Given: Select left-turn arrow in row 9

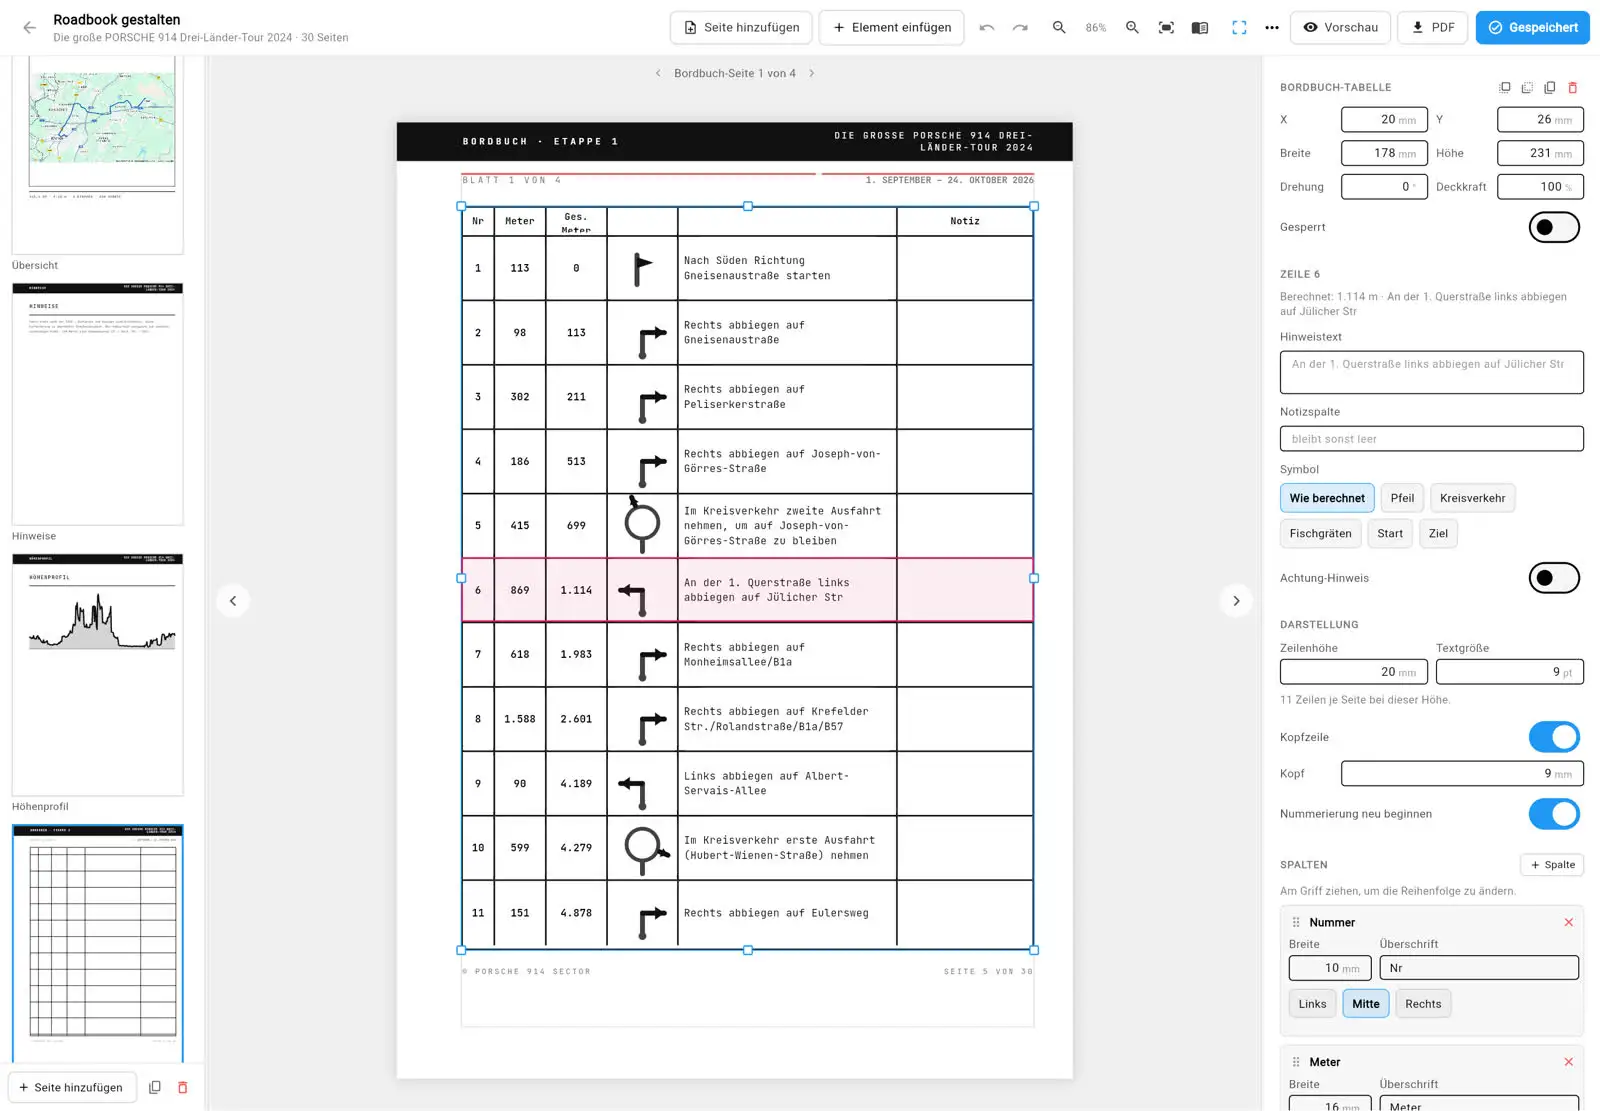Looking at the screenshot, I should tap(633, 793).
